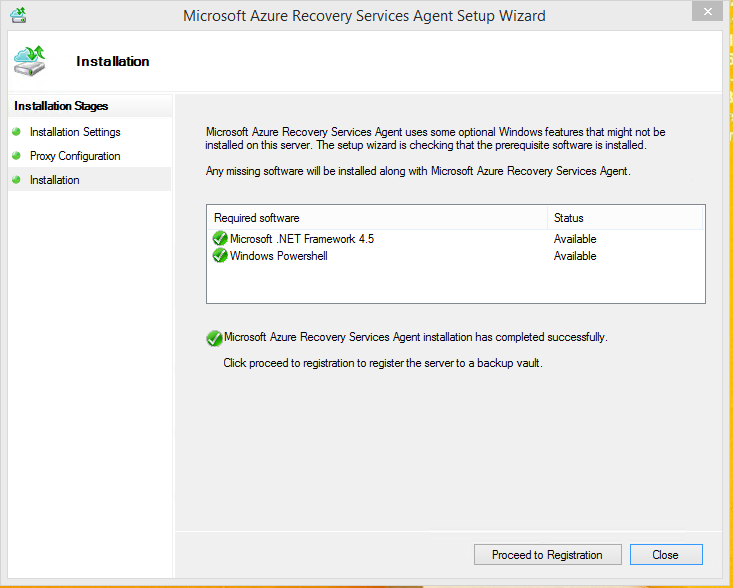Click green checkmark next to Windows Powershell
The height and width of the screenshot is (588, 733).
pyautogui.click(x=220, y=256)
